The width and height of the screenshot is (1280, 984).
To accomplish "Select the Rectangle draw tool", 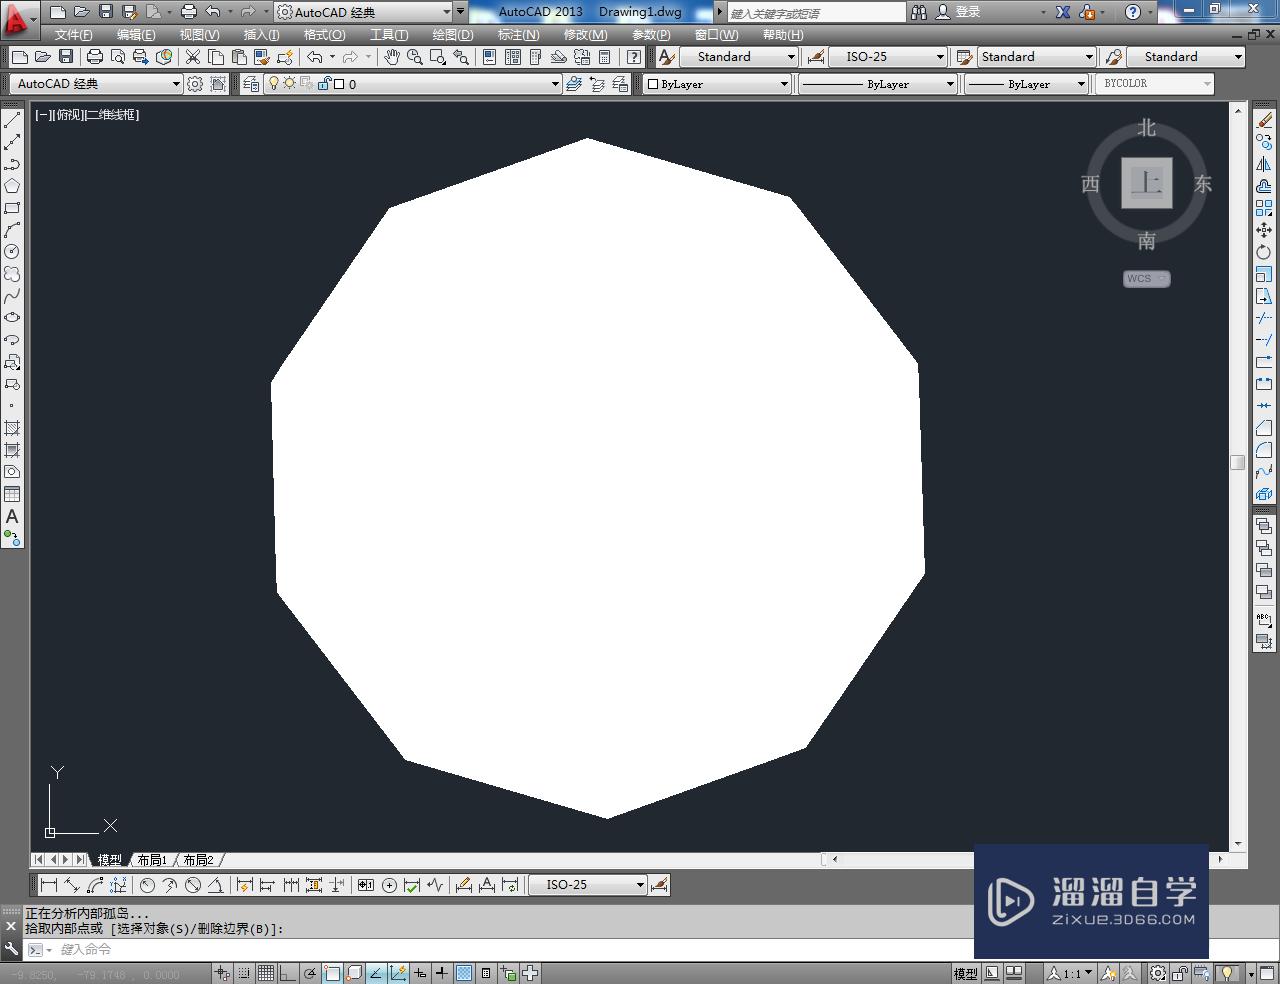I will (x=12, y=208).
